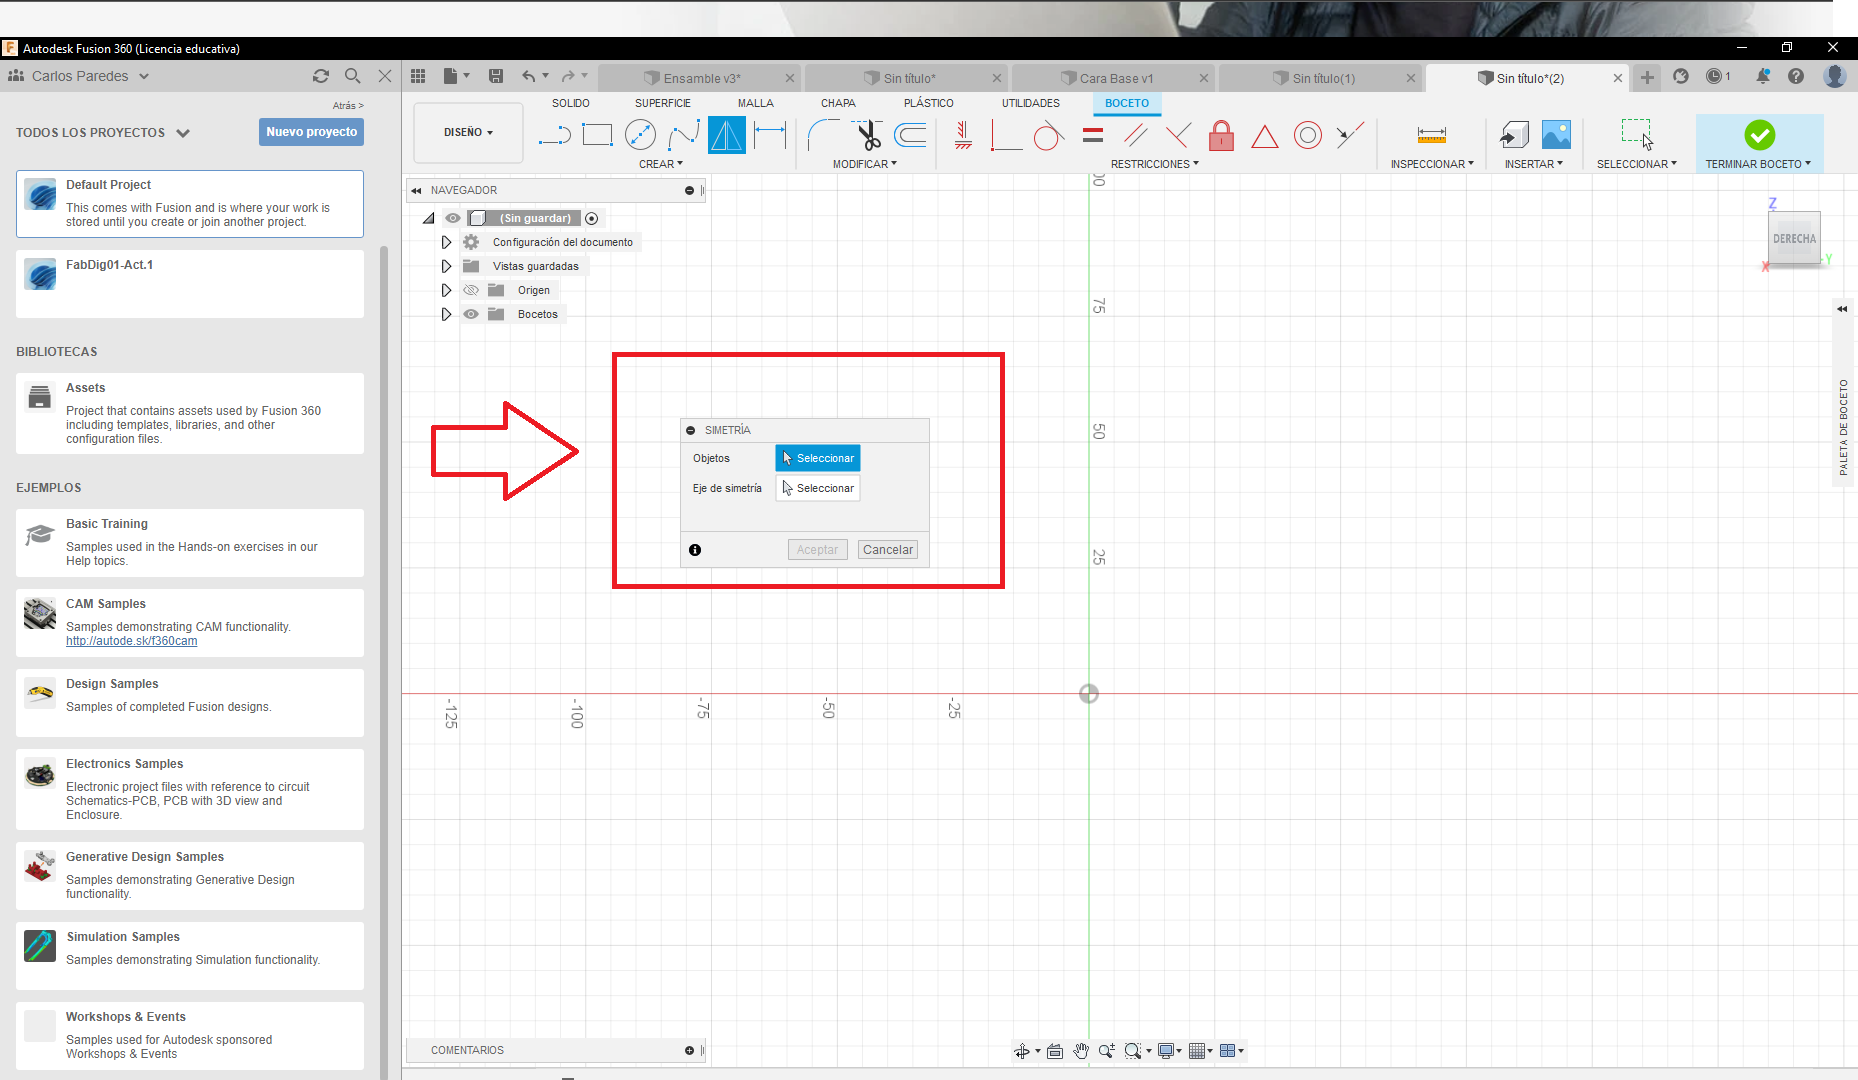Switch to the SOLIDO ribbon tab
This screenshot has height=1080, width=1858.
coord(571,103)
